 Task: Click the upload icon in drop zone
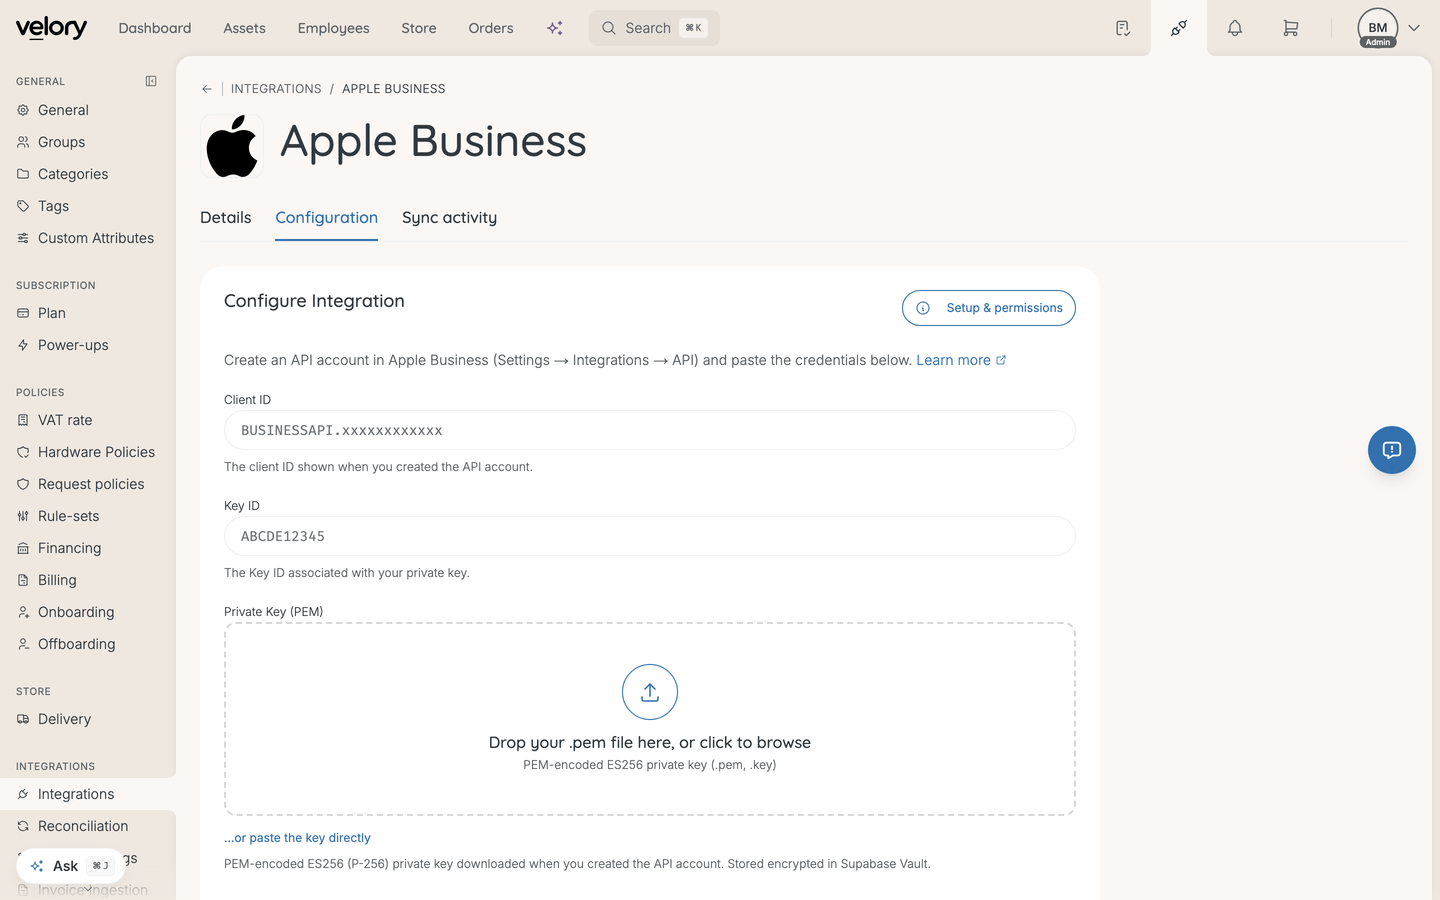pos(650,692)
